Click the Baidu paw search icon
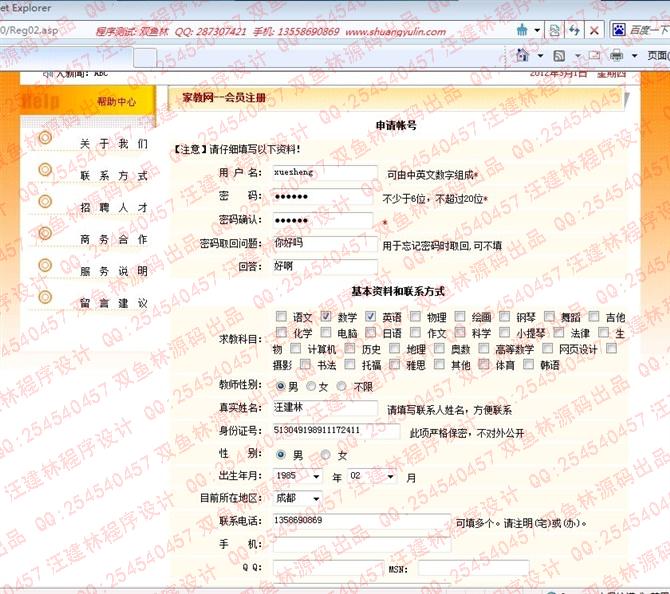 619,30
